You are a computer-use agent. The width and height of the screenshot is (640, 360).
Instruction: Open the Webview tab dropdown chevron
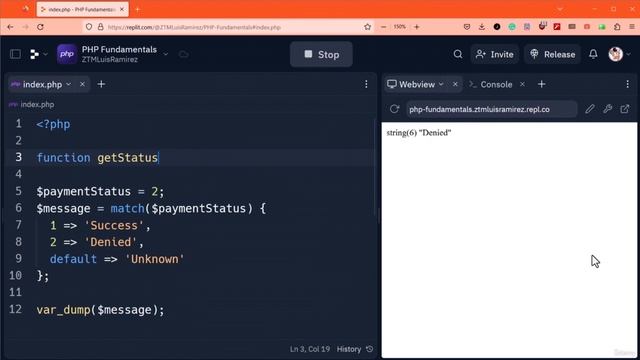point(441,84)
